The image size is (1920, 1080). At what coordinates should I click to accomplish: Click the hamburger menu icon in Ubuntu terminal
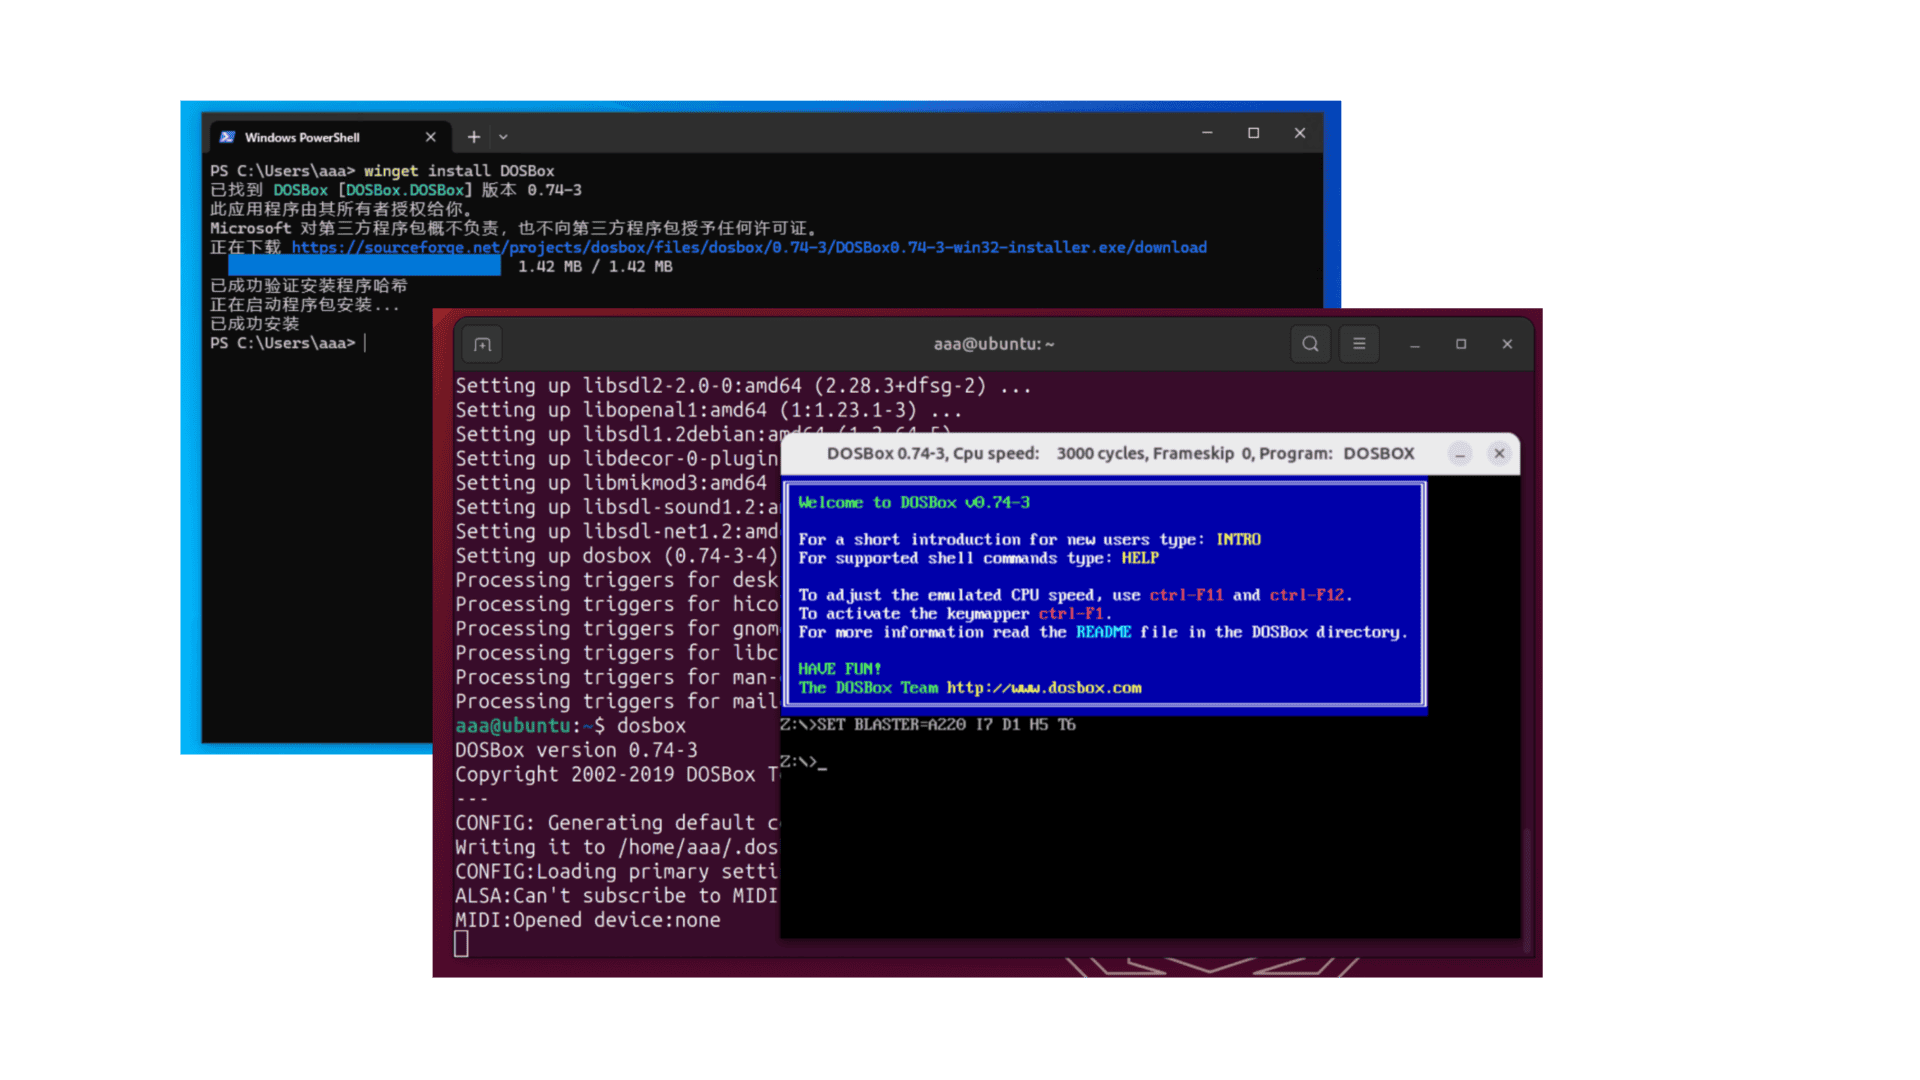(1360, 344)
